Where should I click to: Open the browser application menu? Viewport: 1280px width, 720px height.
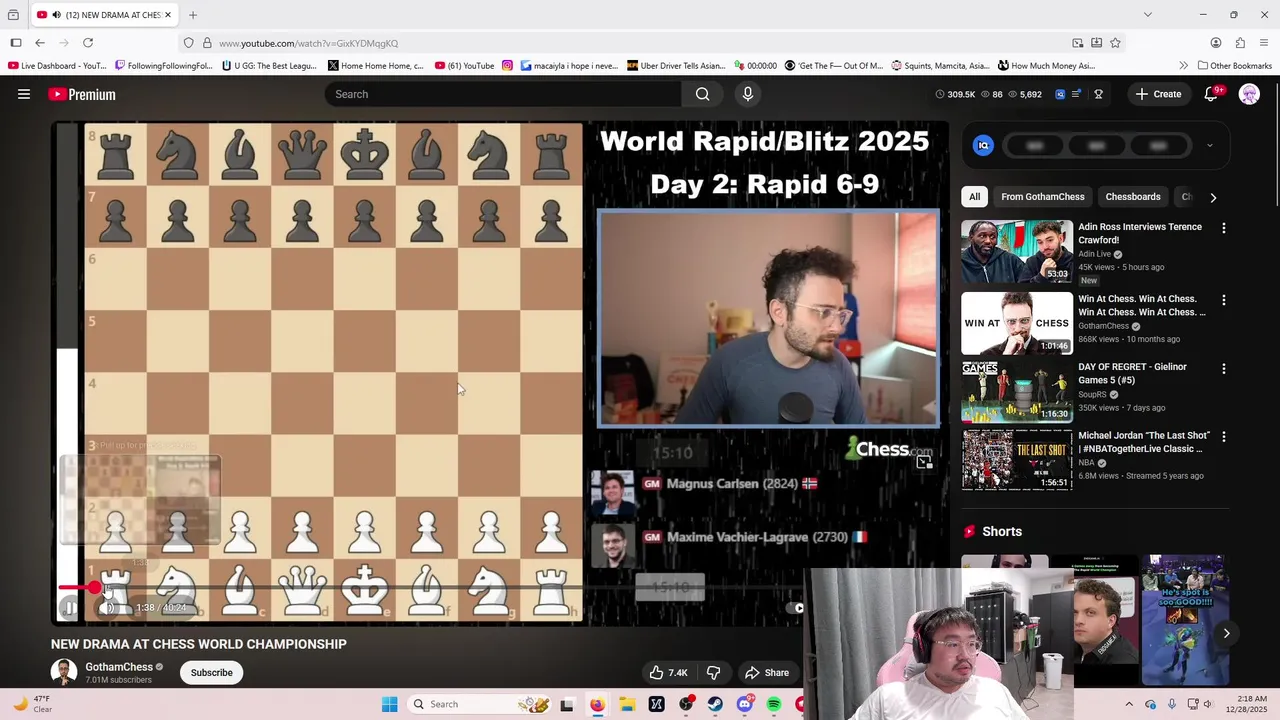click(x=1264, y=43)
